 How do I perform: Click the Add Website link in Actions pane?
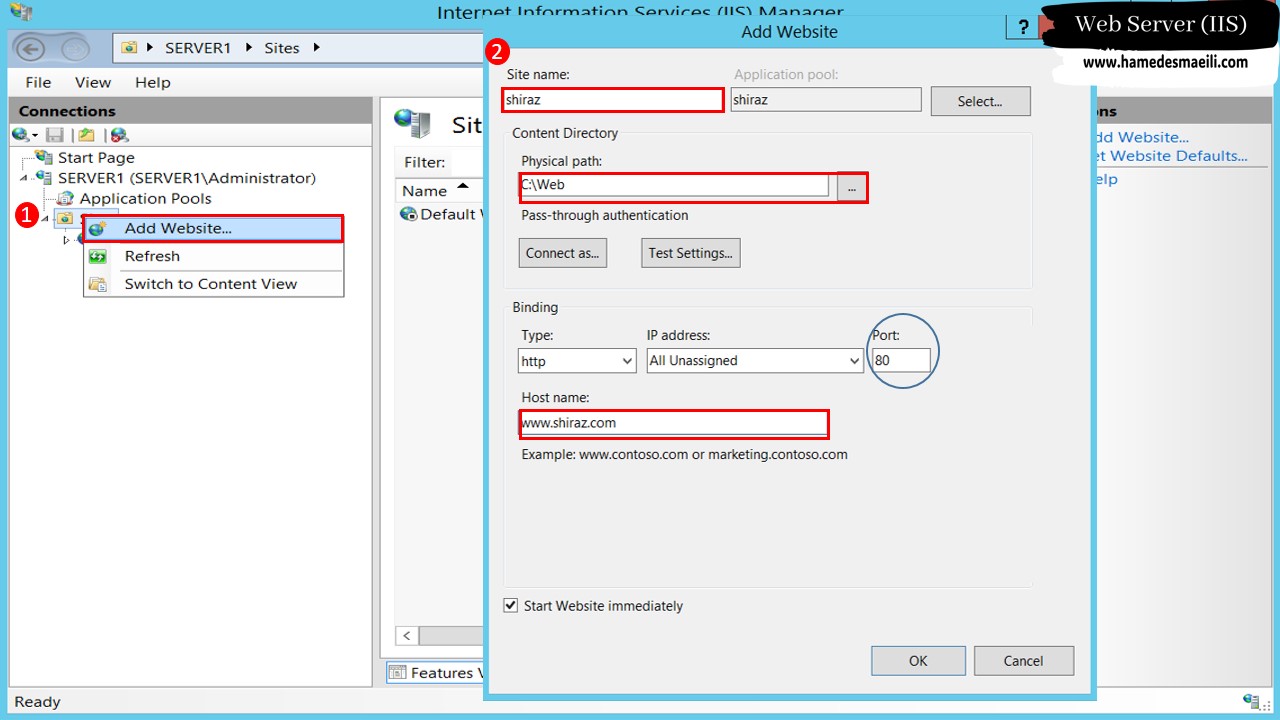click(x=1141, y=137)
